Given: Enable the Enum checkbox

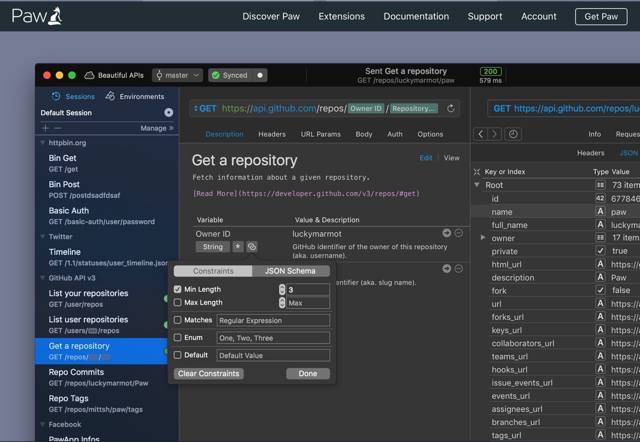Looking at the screenshot, I should [x=178, y=338].
